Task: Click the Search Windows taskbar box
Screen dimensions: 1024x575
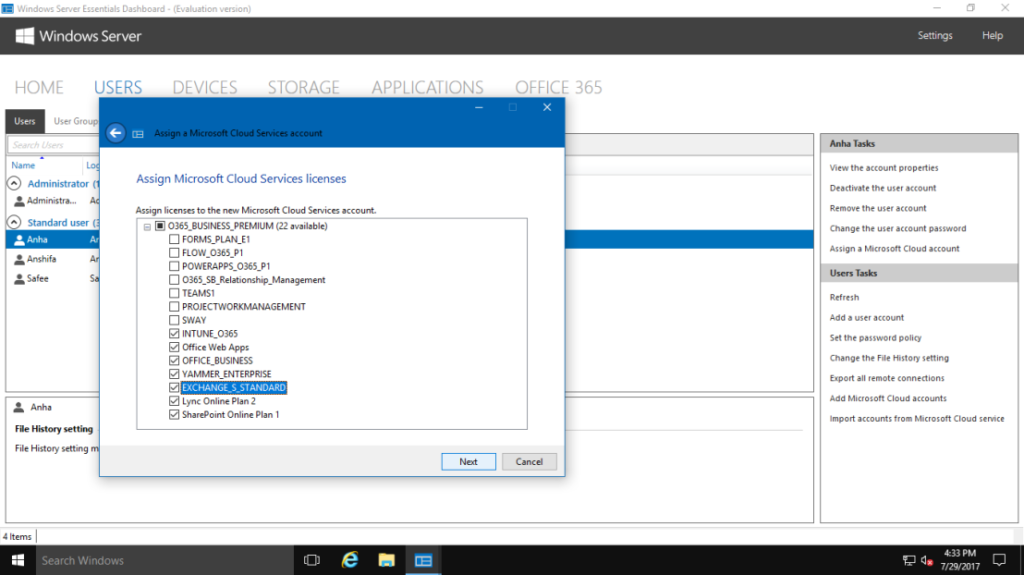Action: 164,561
